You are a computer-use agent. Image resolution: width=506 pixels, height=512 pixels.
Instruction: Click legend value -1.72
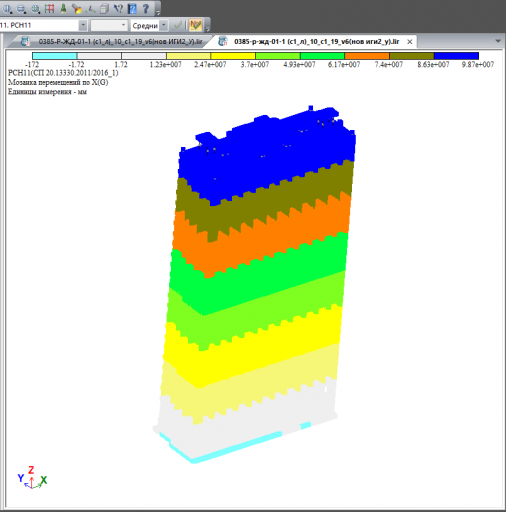(76, 64)
